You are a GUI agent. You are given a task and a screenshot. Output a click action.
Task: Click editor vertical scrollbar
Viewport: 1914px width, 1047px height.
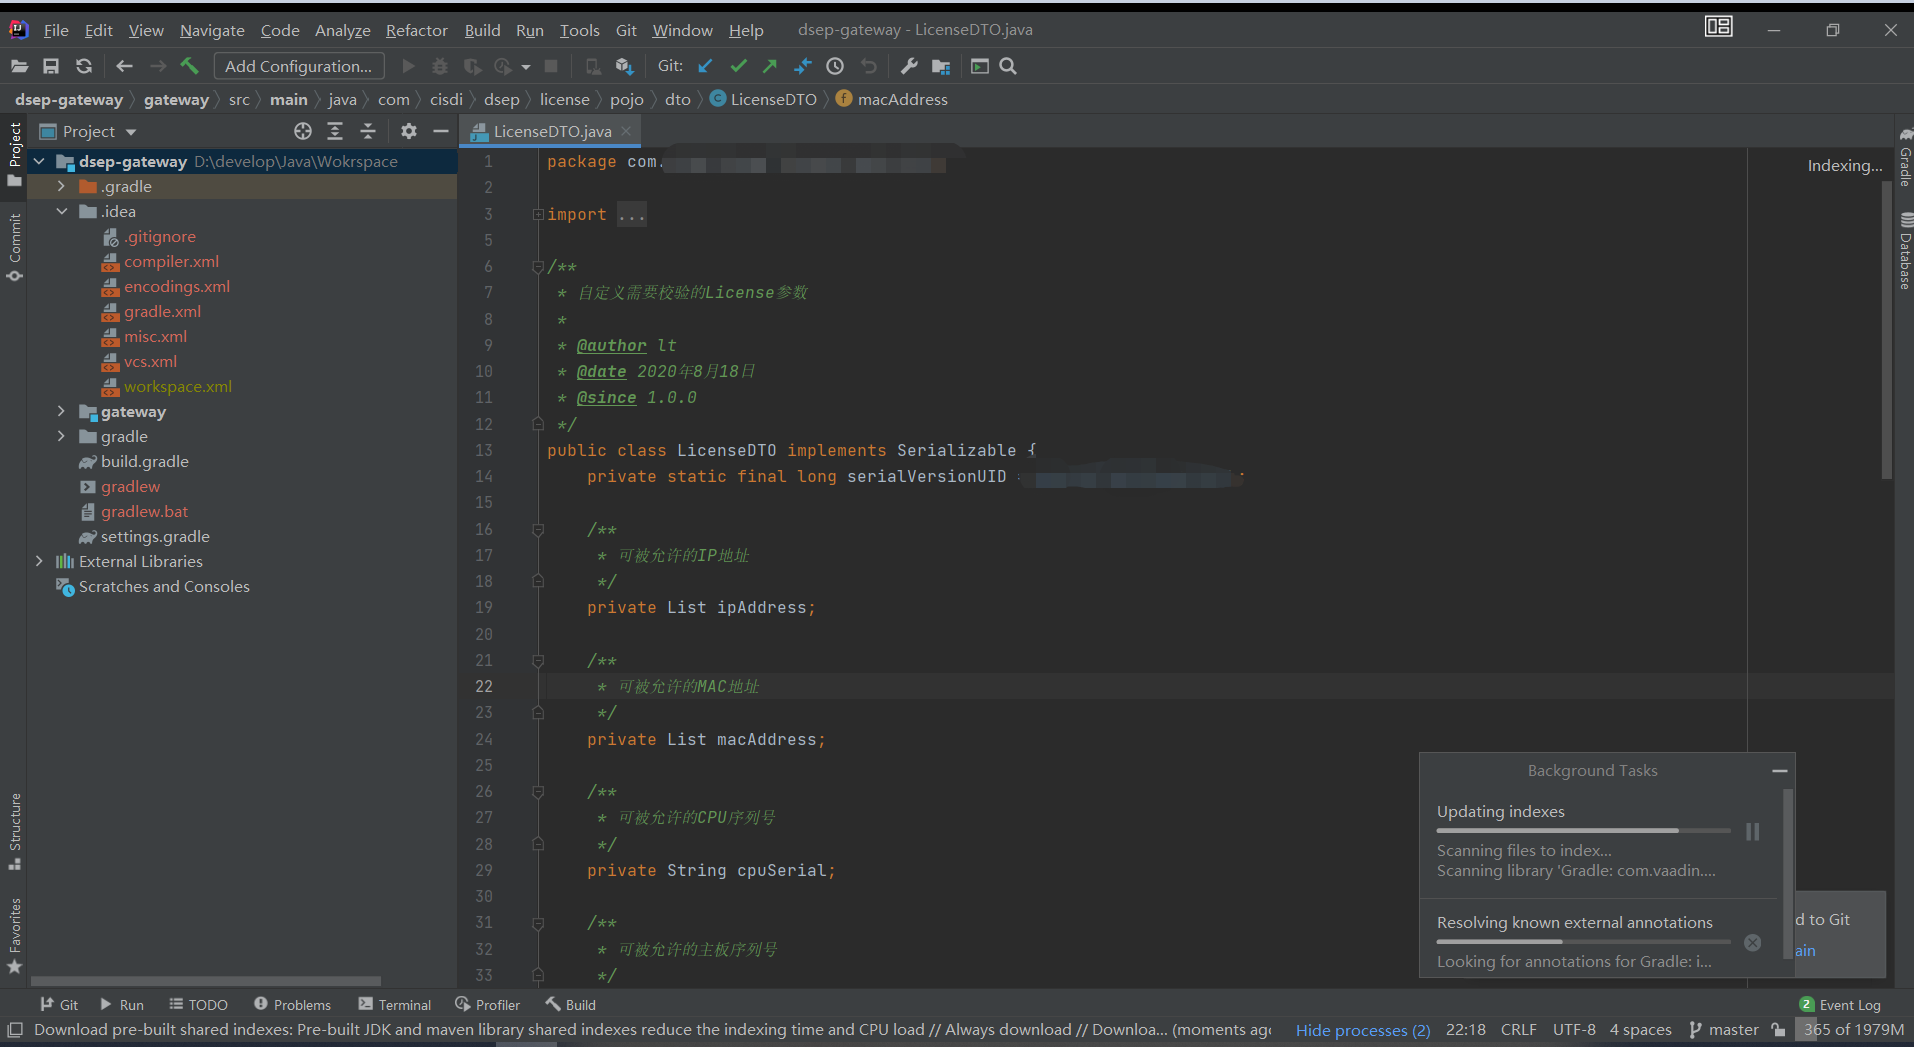[x=1886, y=330]
